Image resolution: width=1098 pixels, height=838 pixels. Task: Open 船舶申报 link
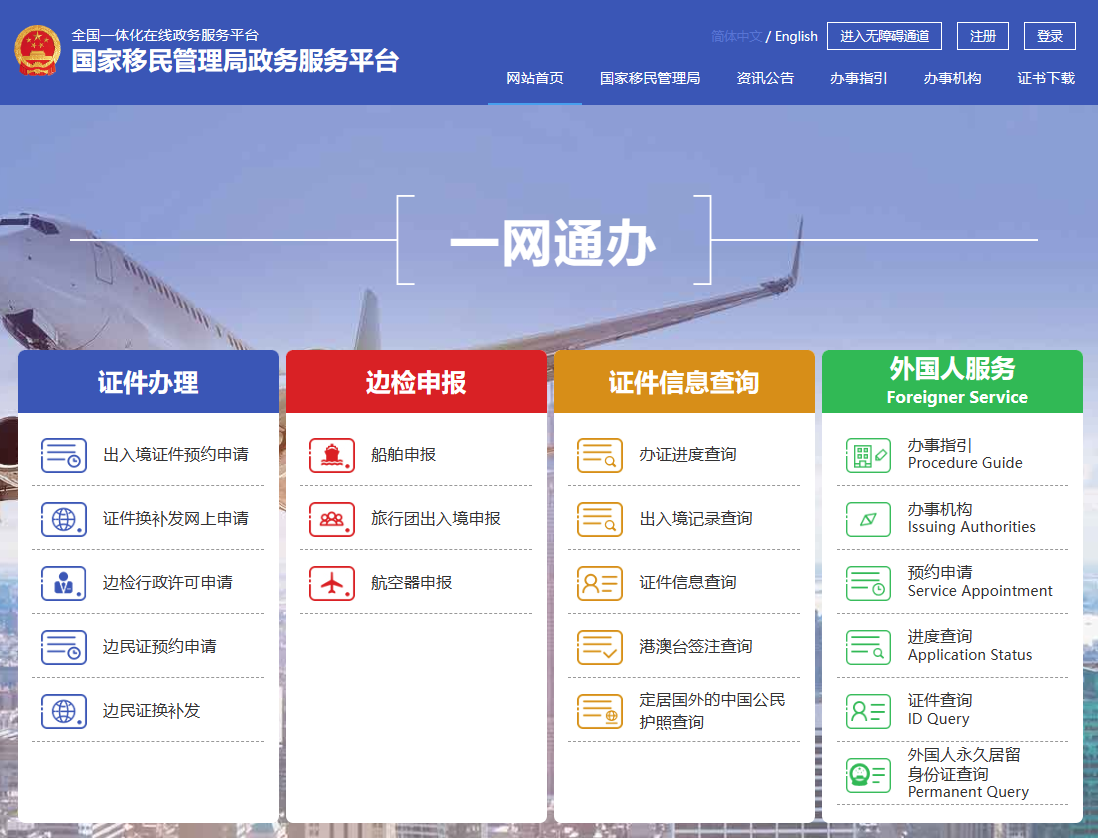point(403,454)
